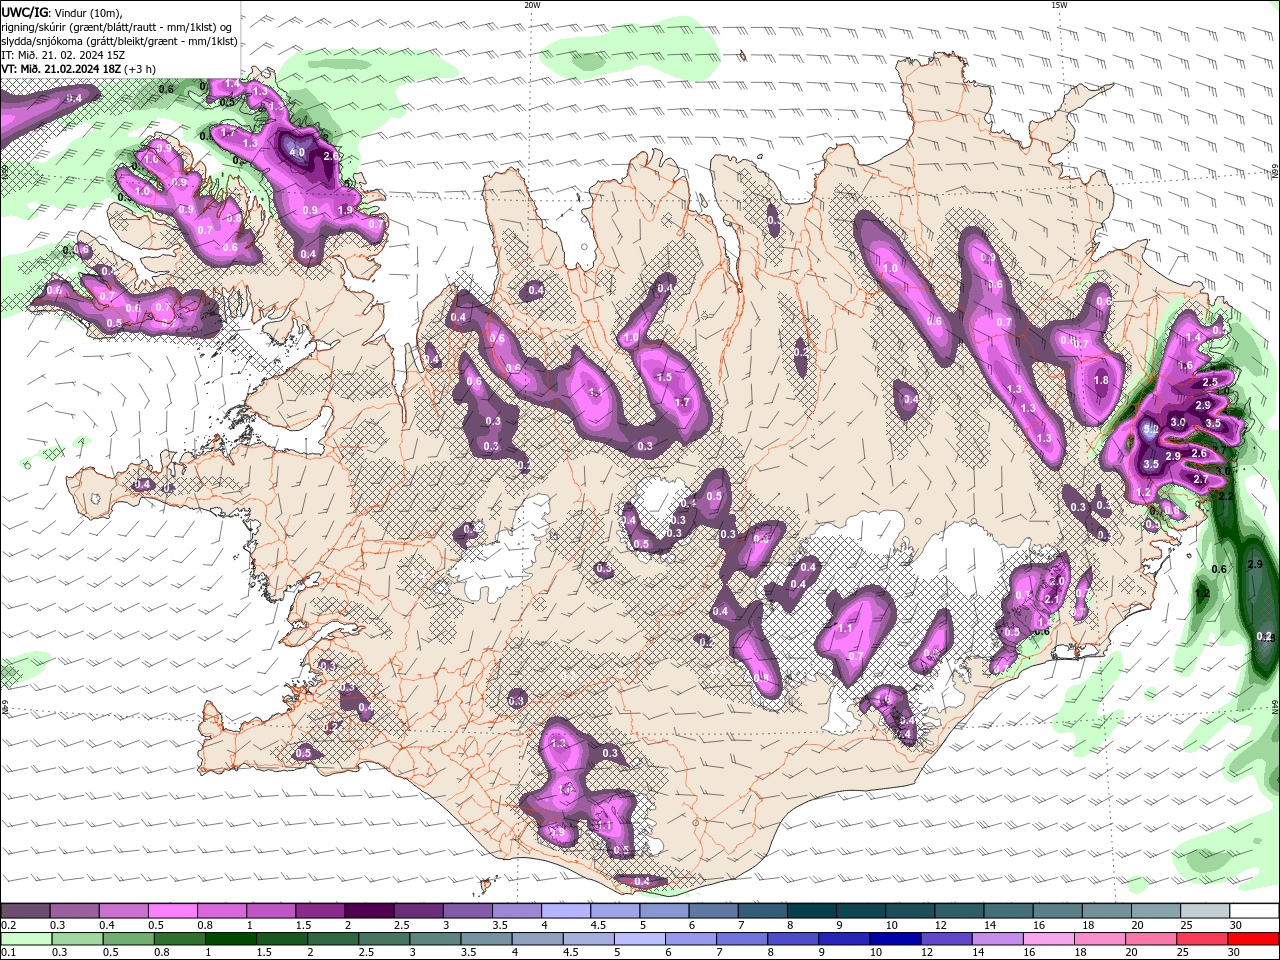This screenshot has width=1280, height=960.
Task: Pick the darkest purple 2–2.5 snow swatch
Action: [369, 911]
